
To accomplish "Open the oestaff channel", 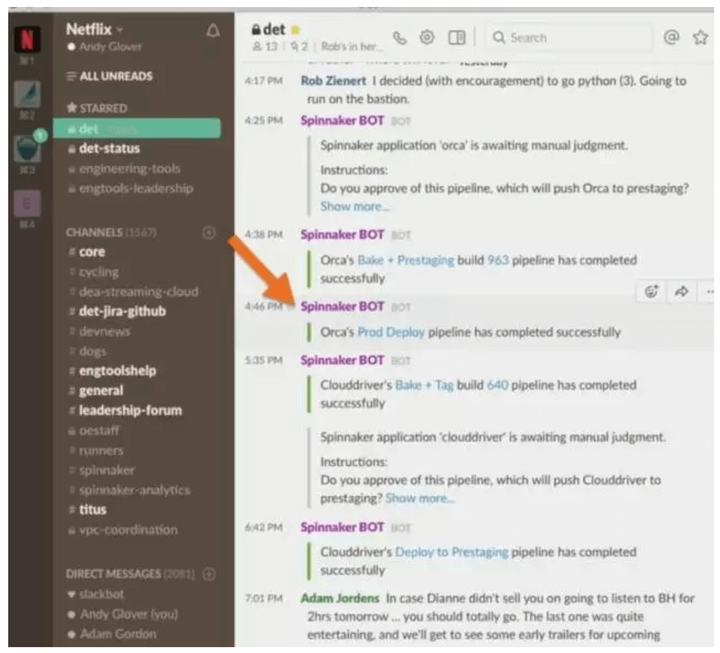I will [94, 431].
